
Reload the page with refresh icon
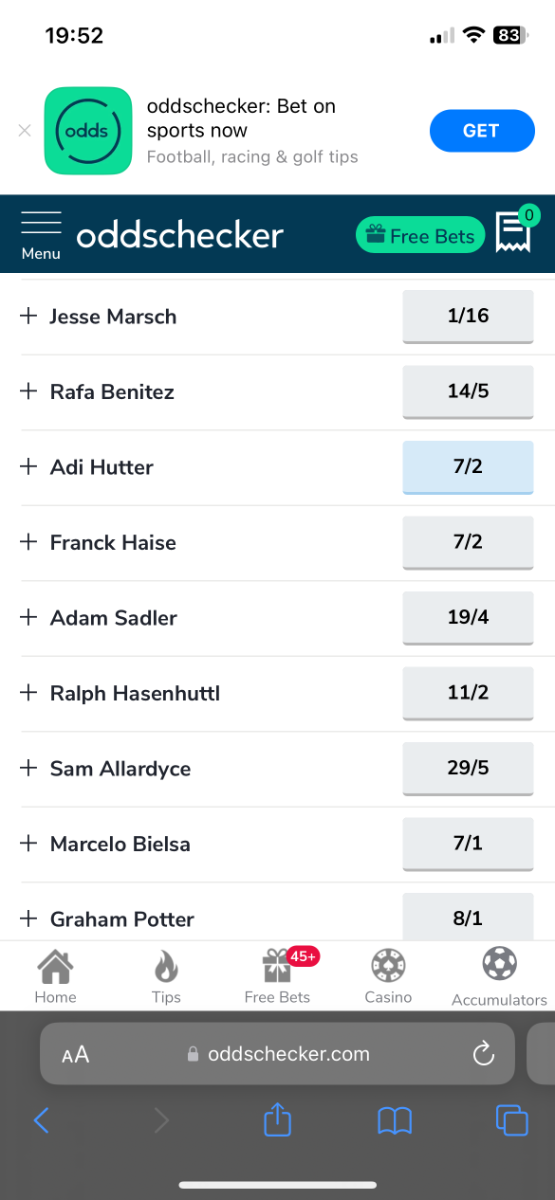484,1054
